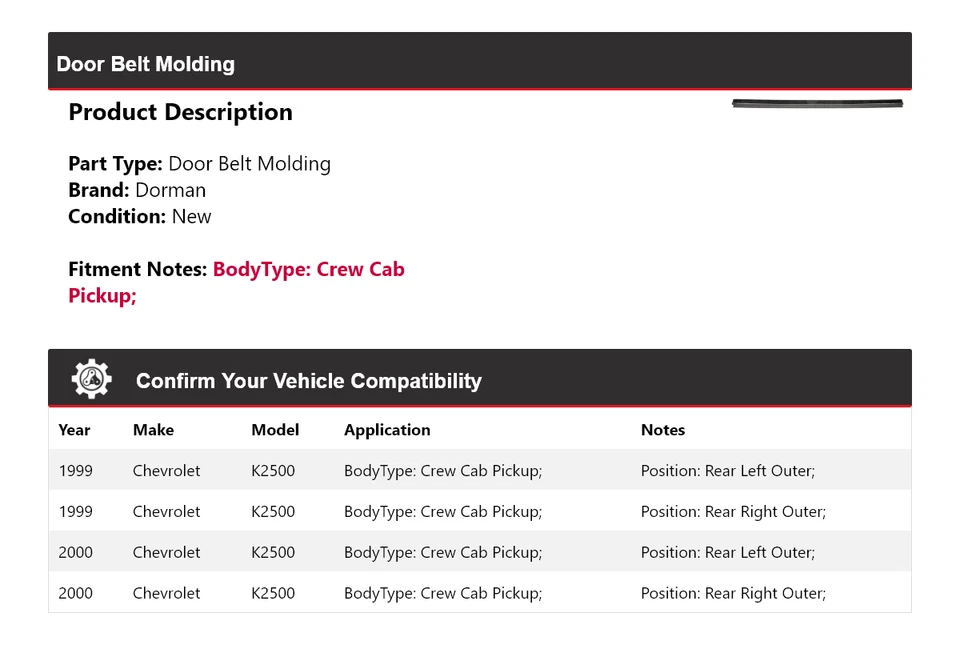Click the Part Type line
Image resolution: width=960 pixels, height=645 pixels.
pyautogui.click(x=199, y=164)
